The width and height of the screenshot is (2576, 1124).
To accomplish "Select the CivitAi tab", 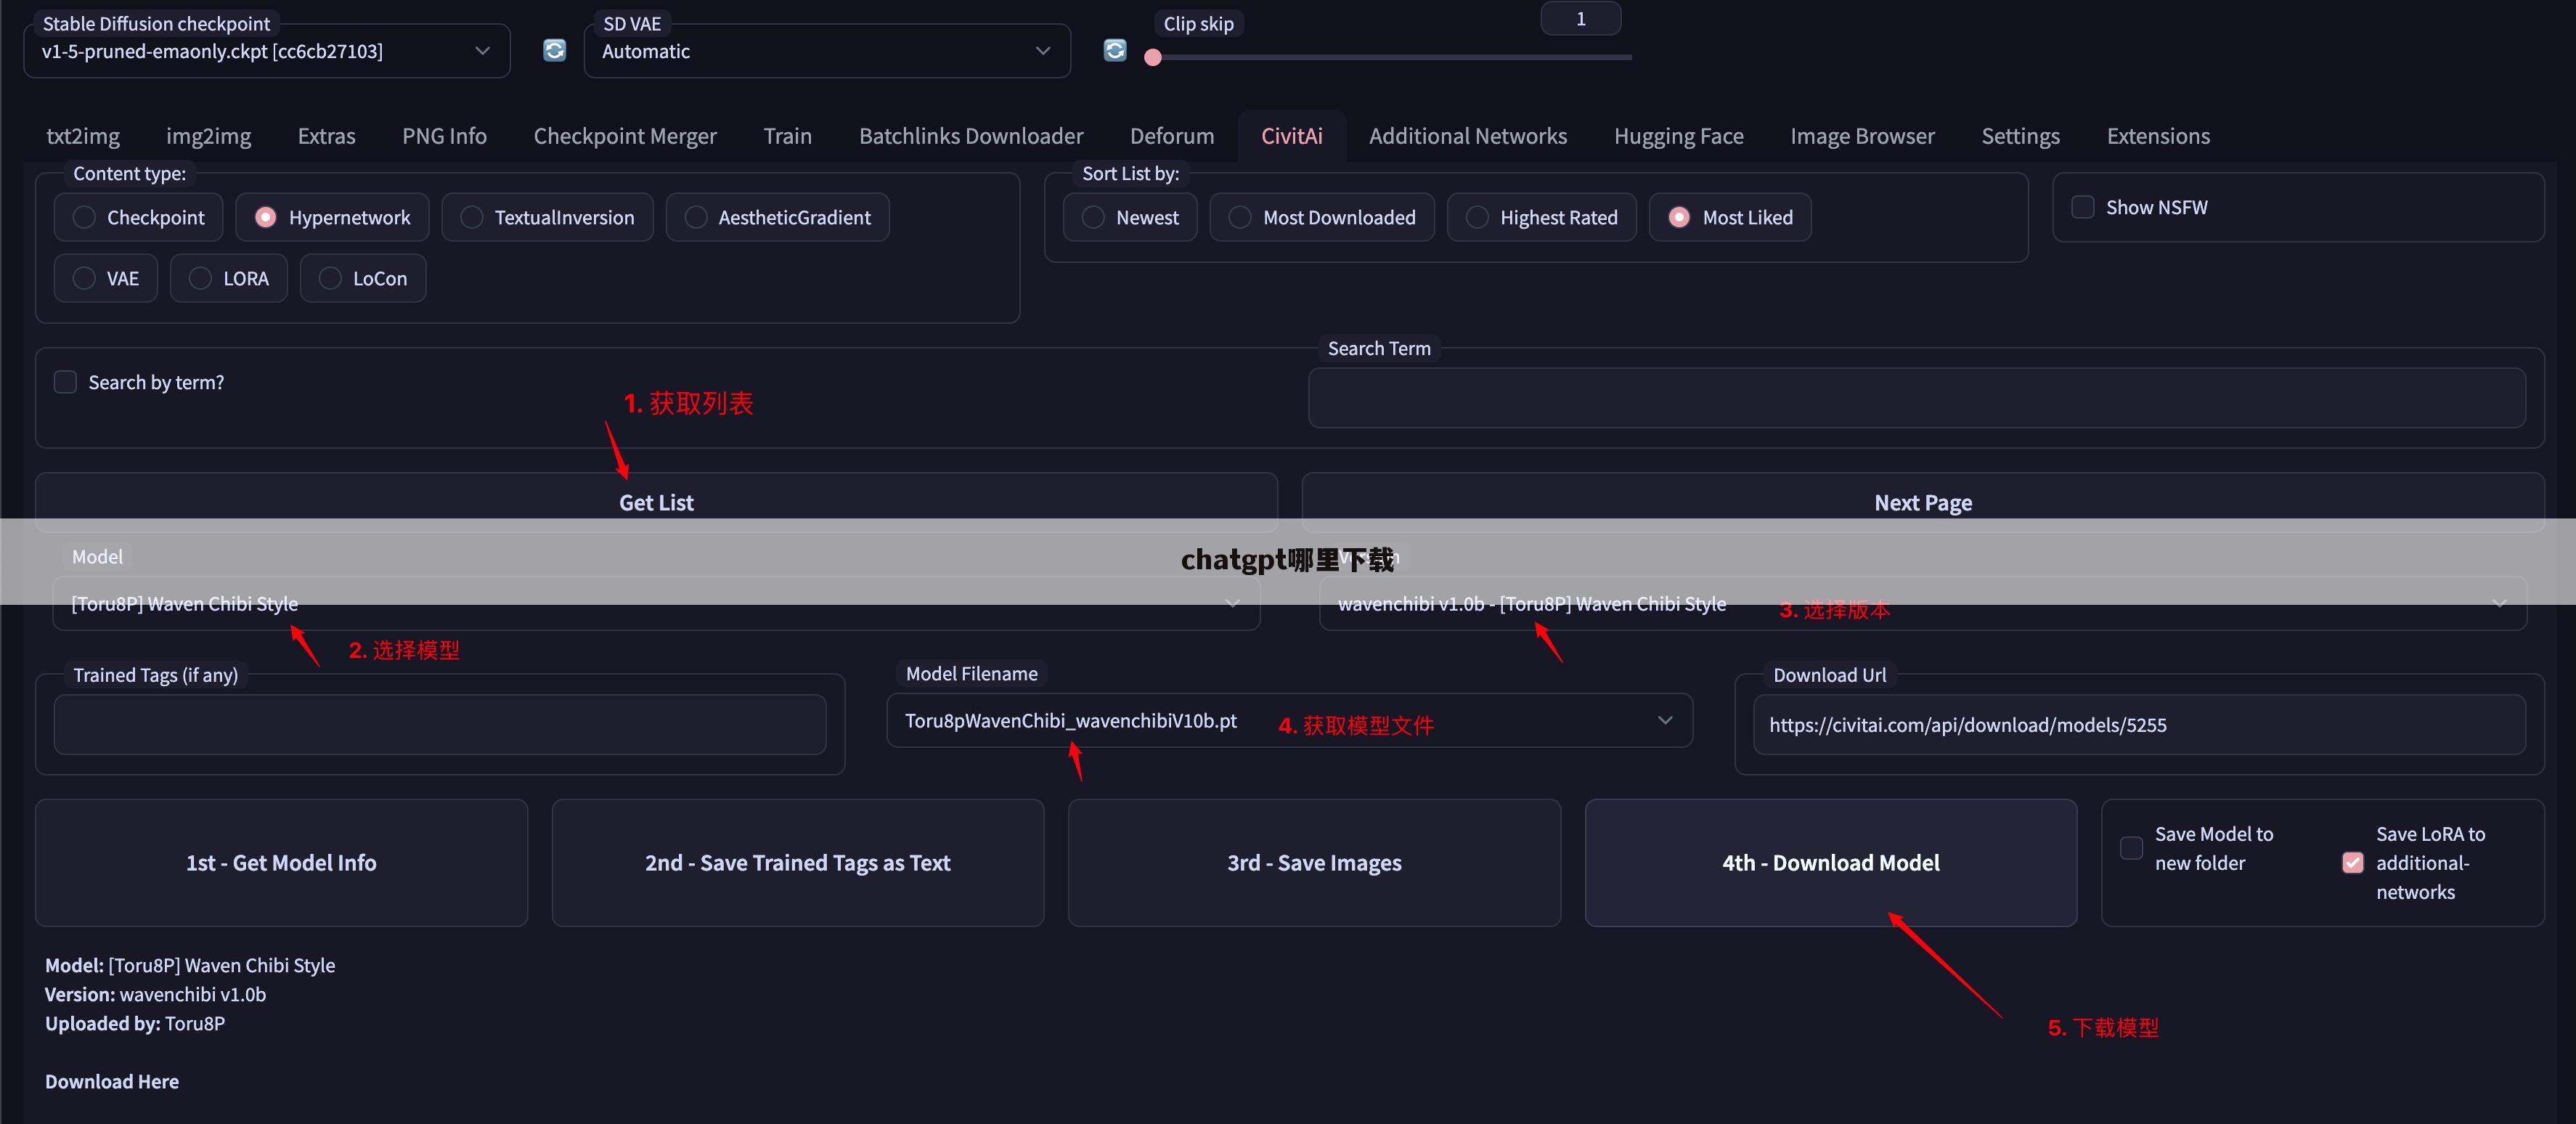I will click(x=1291, y=136).
